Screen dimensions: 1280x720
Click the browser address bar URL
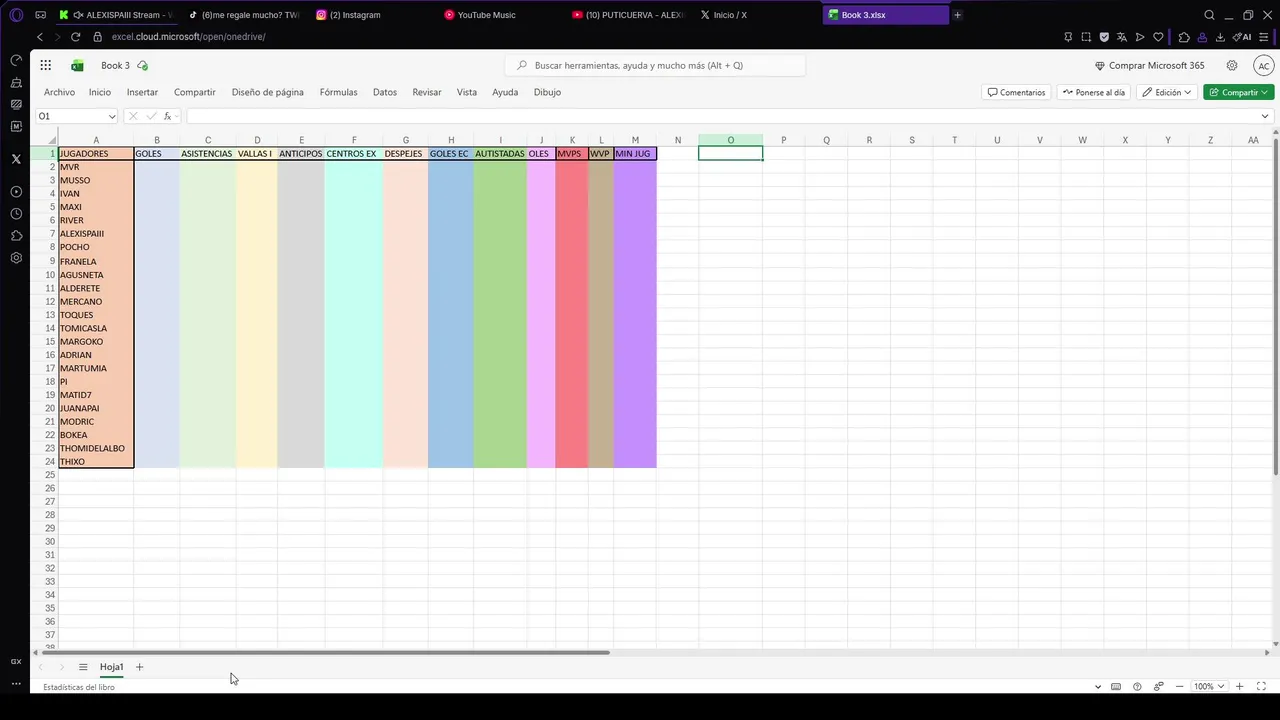[x=188, y=37]
